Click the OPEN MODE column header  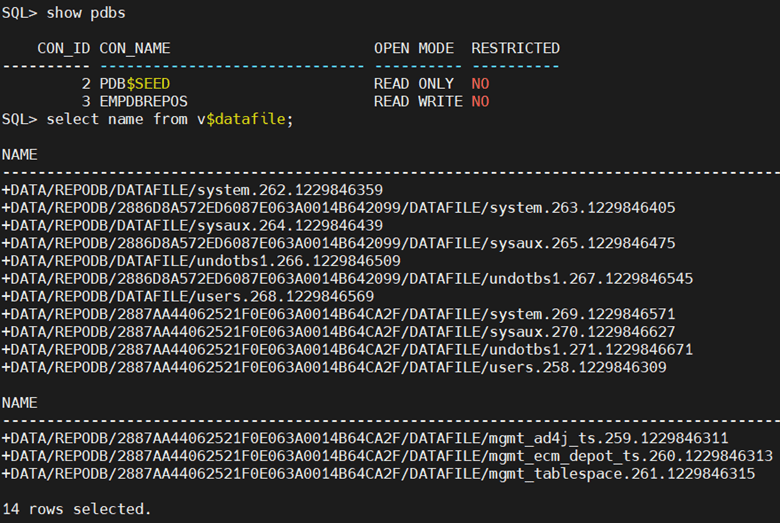[413, 48]
